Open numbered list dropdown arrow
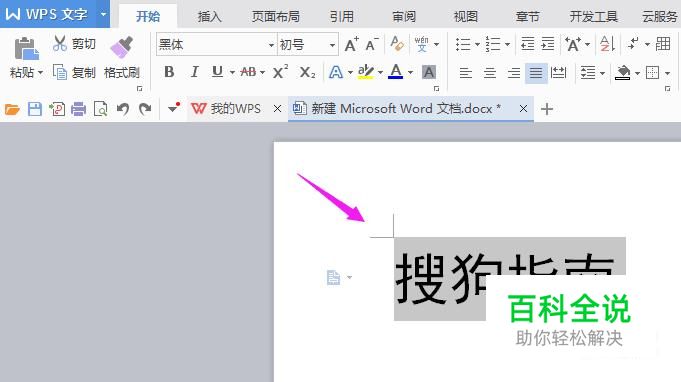Viewport: 681px width, 382px height. pyautogui.click(x=507, y=44)
